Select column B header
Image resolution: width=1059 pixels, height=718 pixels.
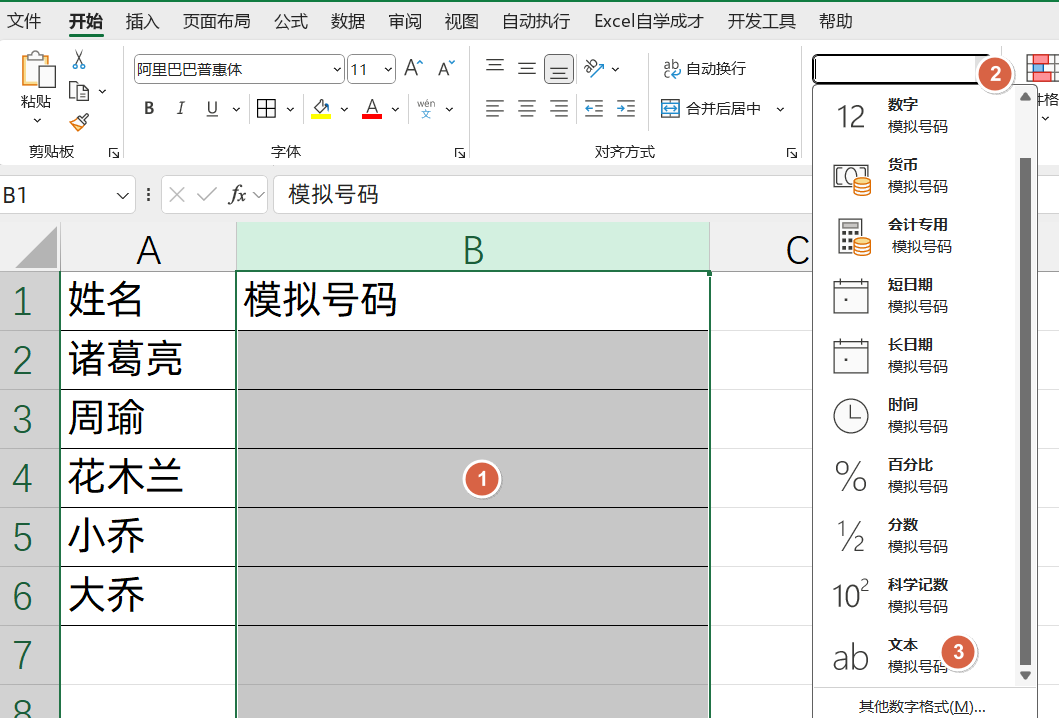[473, 248]
